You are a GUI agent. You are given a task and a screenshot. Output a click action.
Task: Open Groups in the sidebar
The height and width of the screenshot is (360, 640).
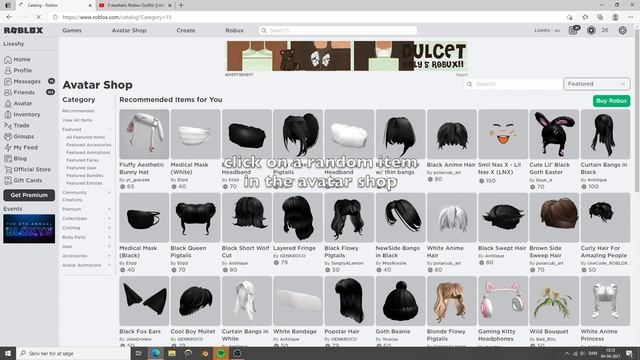19,137
